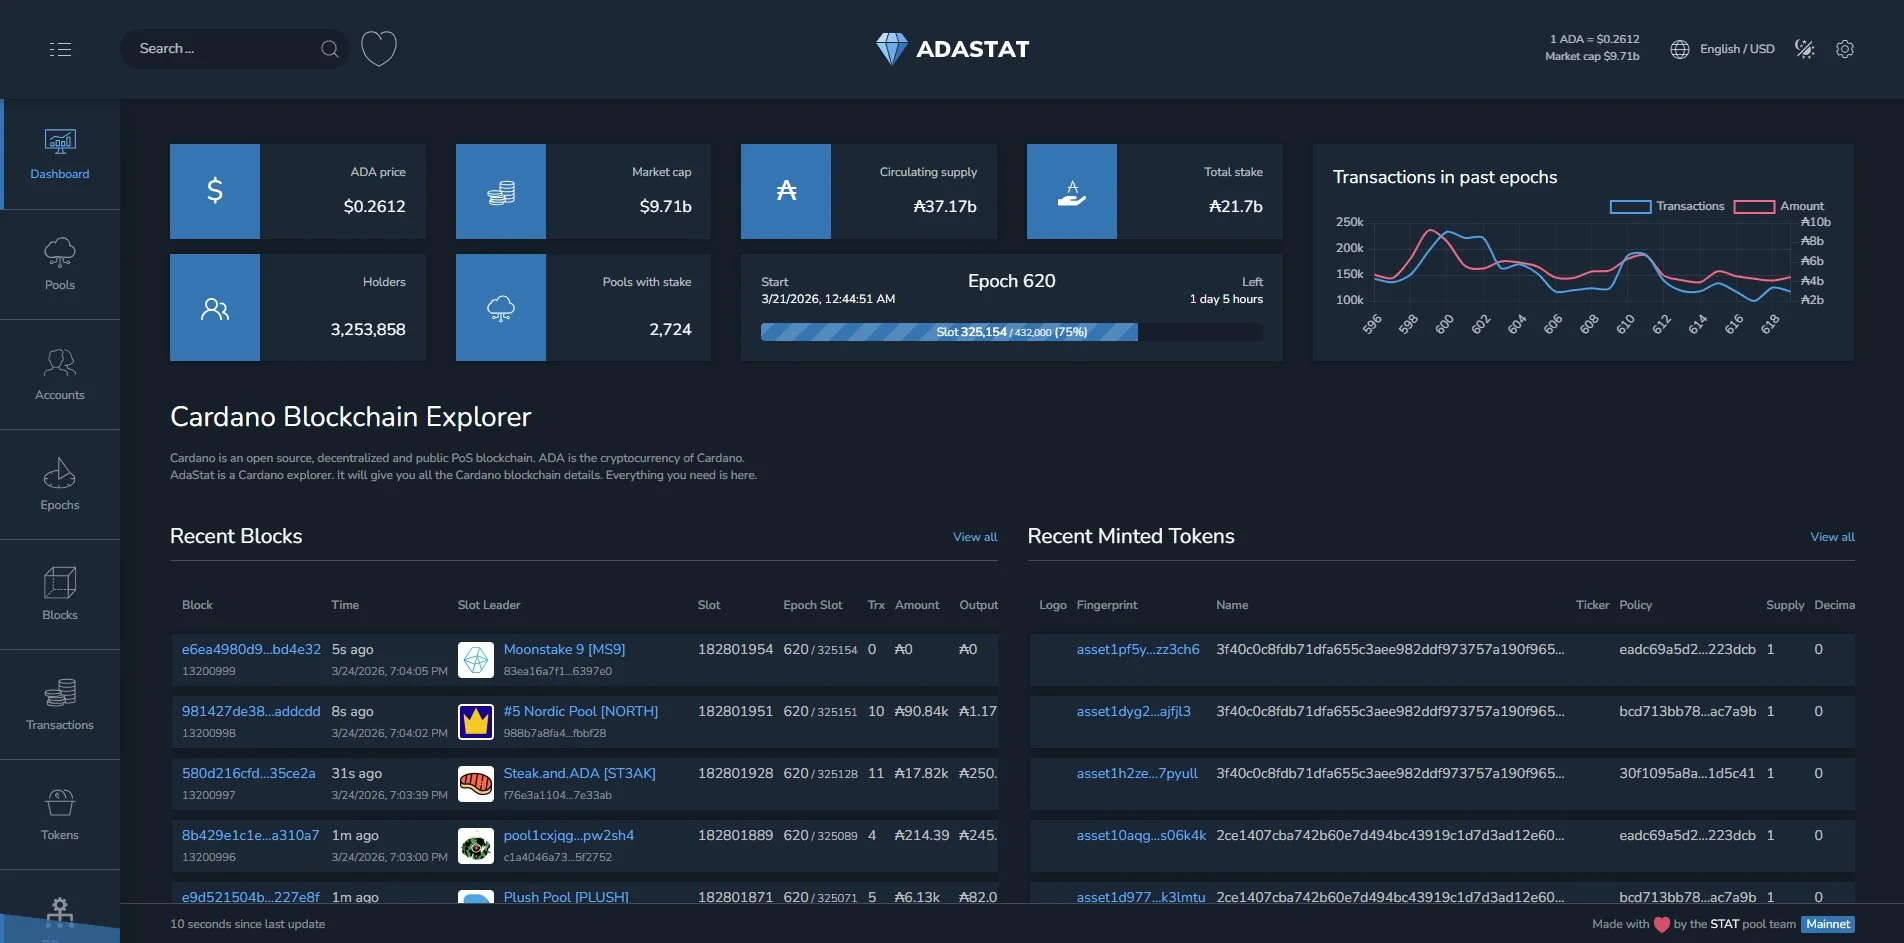Open Transactions sidebar section
The image size is (1904, 943).
click(x=60, y=705)
